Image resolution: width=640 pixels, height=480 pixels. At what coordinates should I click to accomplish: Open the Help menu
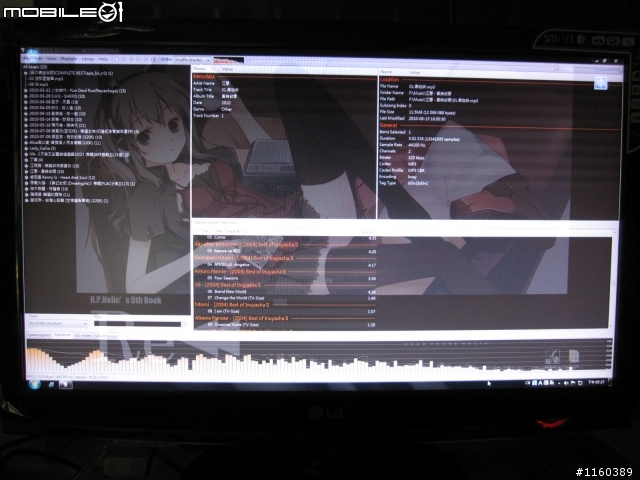coord(104,59)
